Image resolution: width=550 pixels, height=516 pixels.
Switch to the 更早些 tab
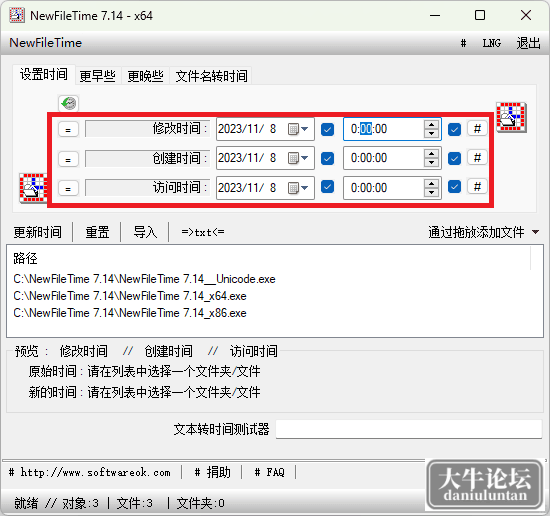pos(98,76)
